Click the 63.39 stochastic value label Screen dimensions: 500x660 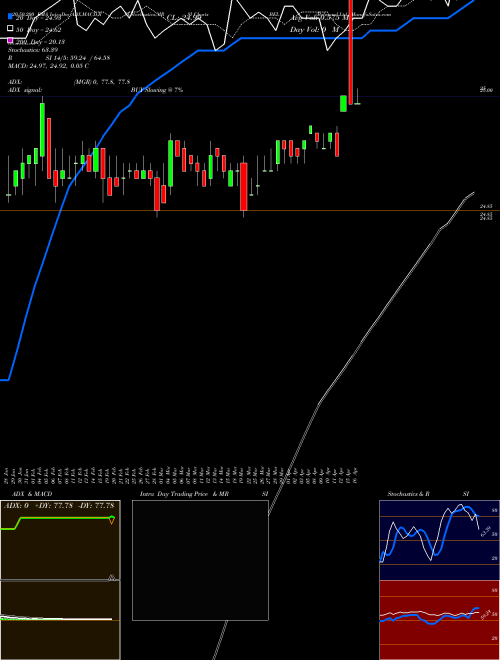[x=486, y=531]
